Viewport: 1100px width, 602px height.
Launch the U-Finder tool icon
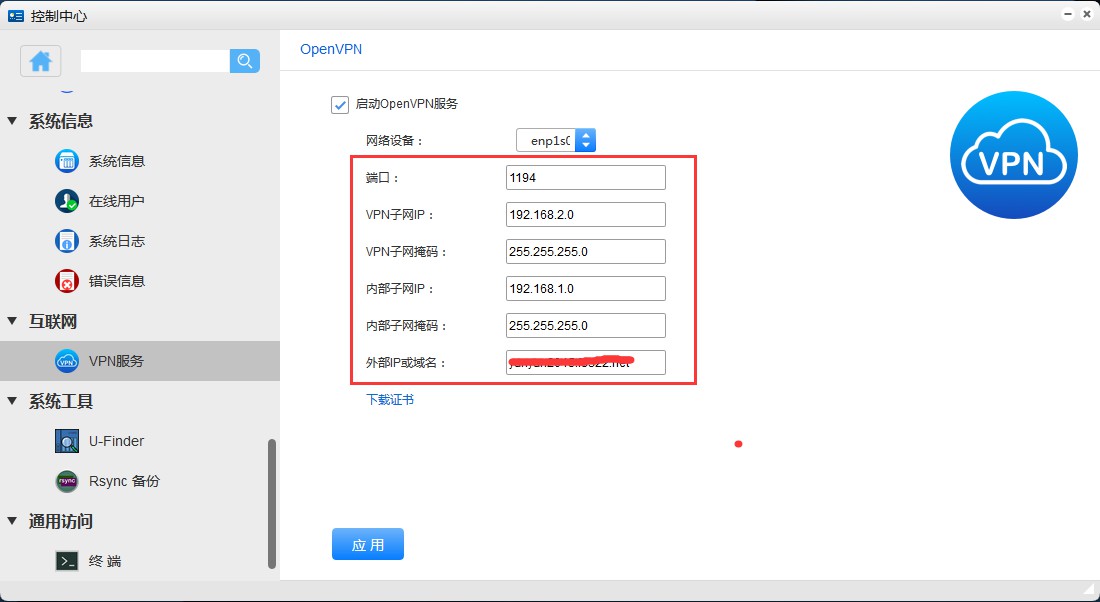point(67,441)
